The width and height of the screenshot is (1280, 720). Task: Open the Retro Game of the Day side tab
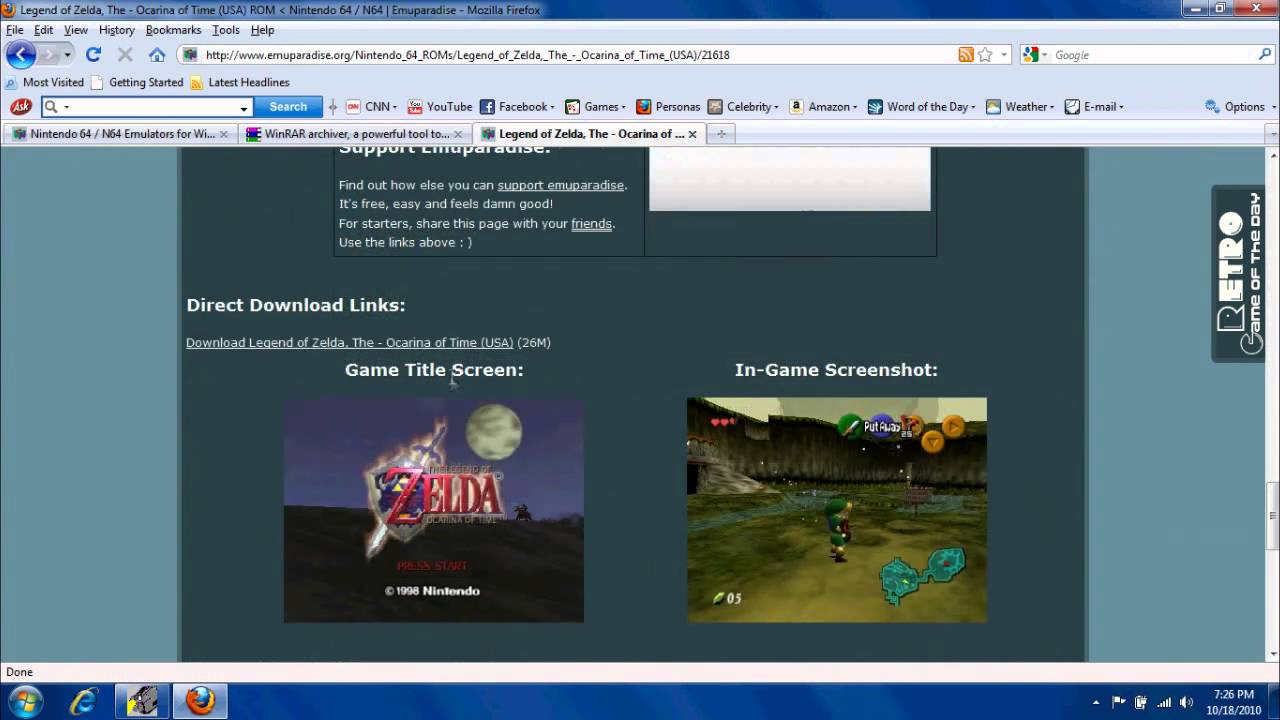[x=1238, y=273]
